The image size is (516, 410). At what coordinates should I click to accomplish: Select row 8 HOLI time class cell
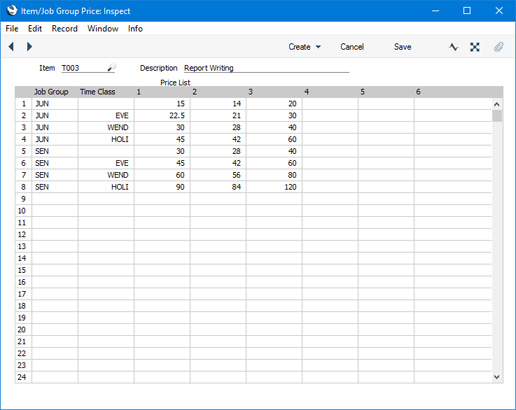click(x=106, y=187)
